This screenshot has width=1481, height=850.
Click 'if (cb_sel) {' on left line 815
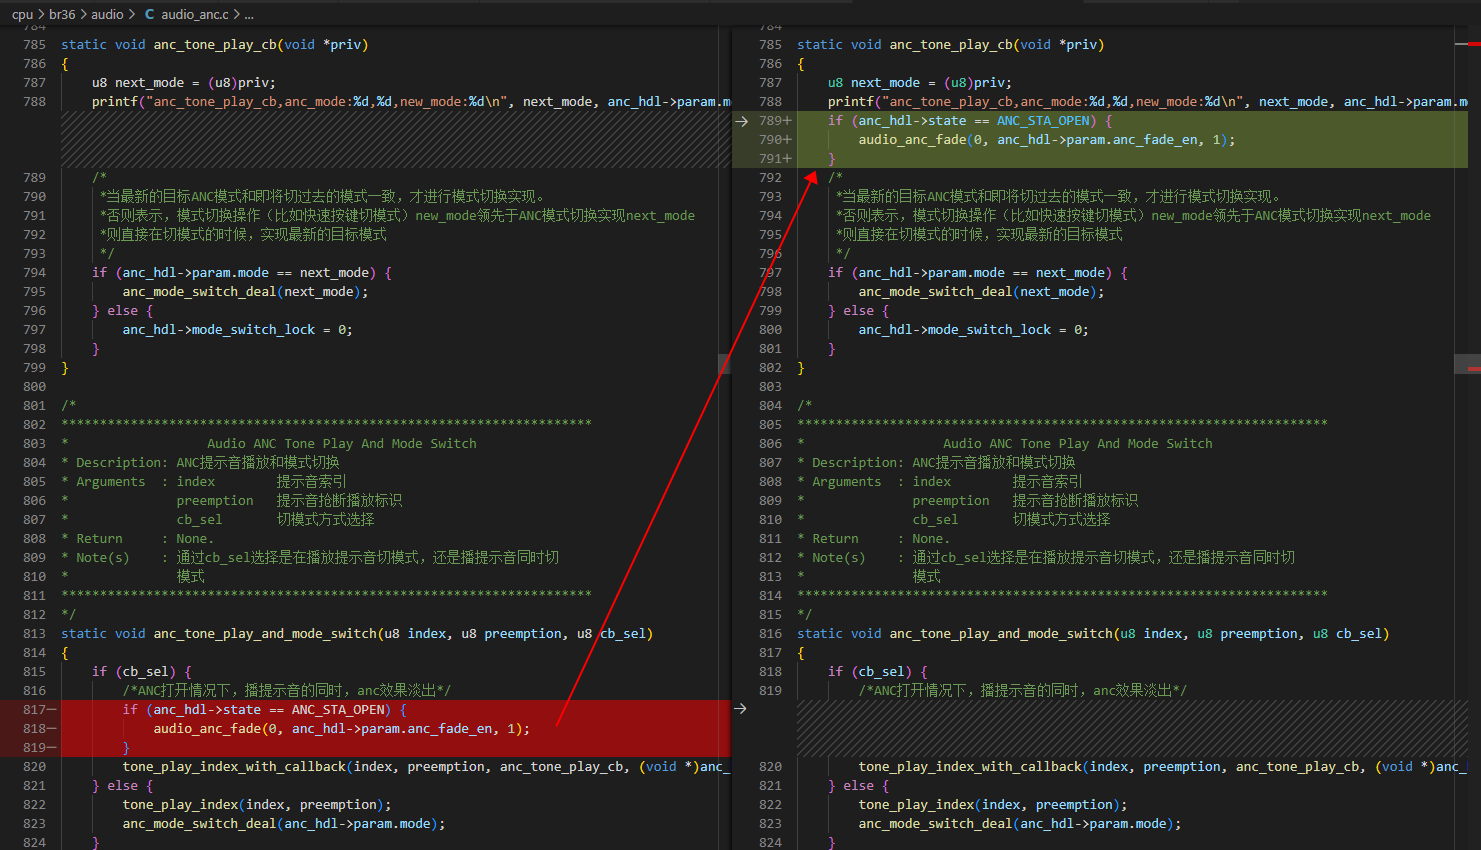coord(142,672)
